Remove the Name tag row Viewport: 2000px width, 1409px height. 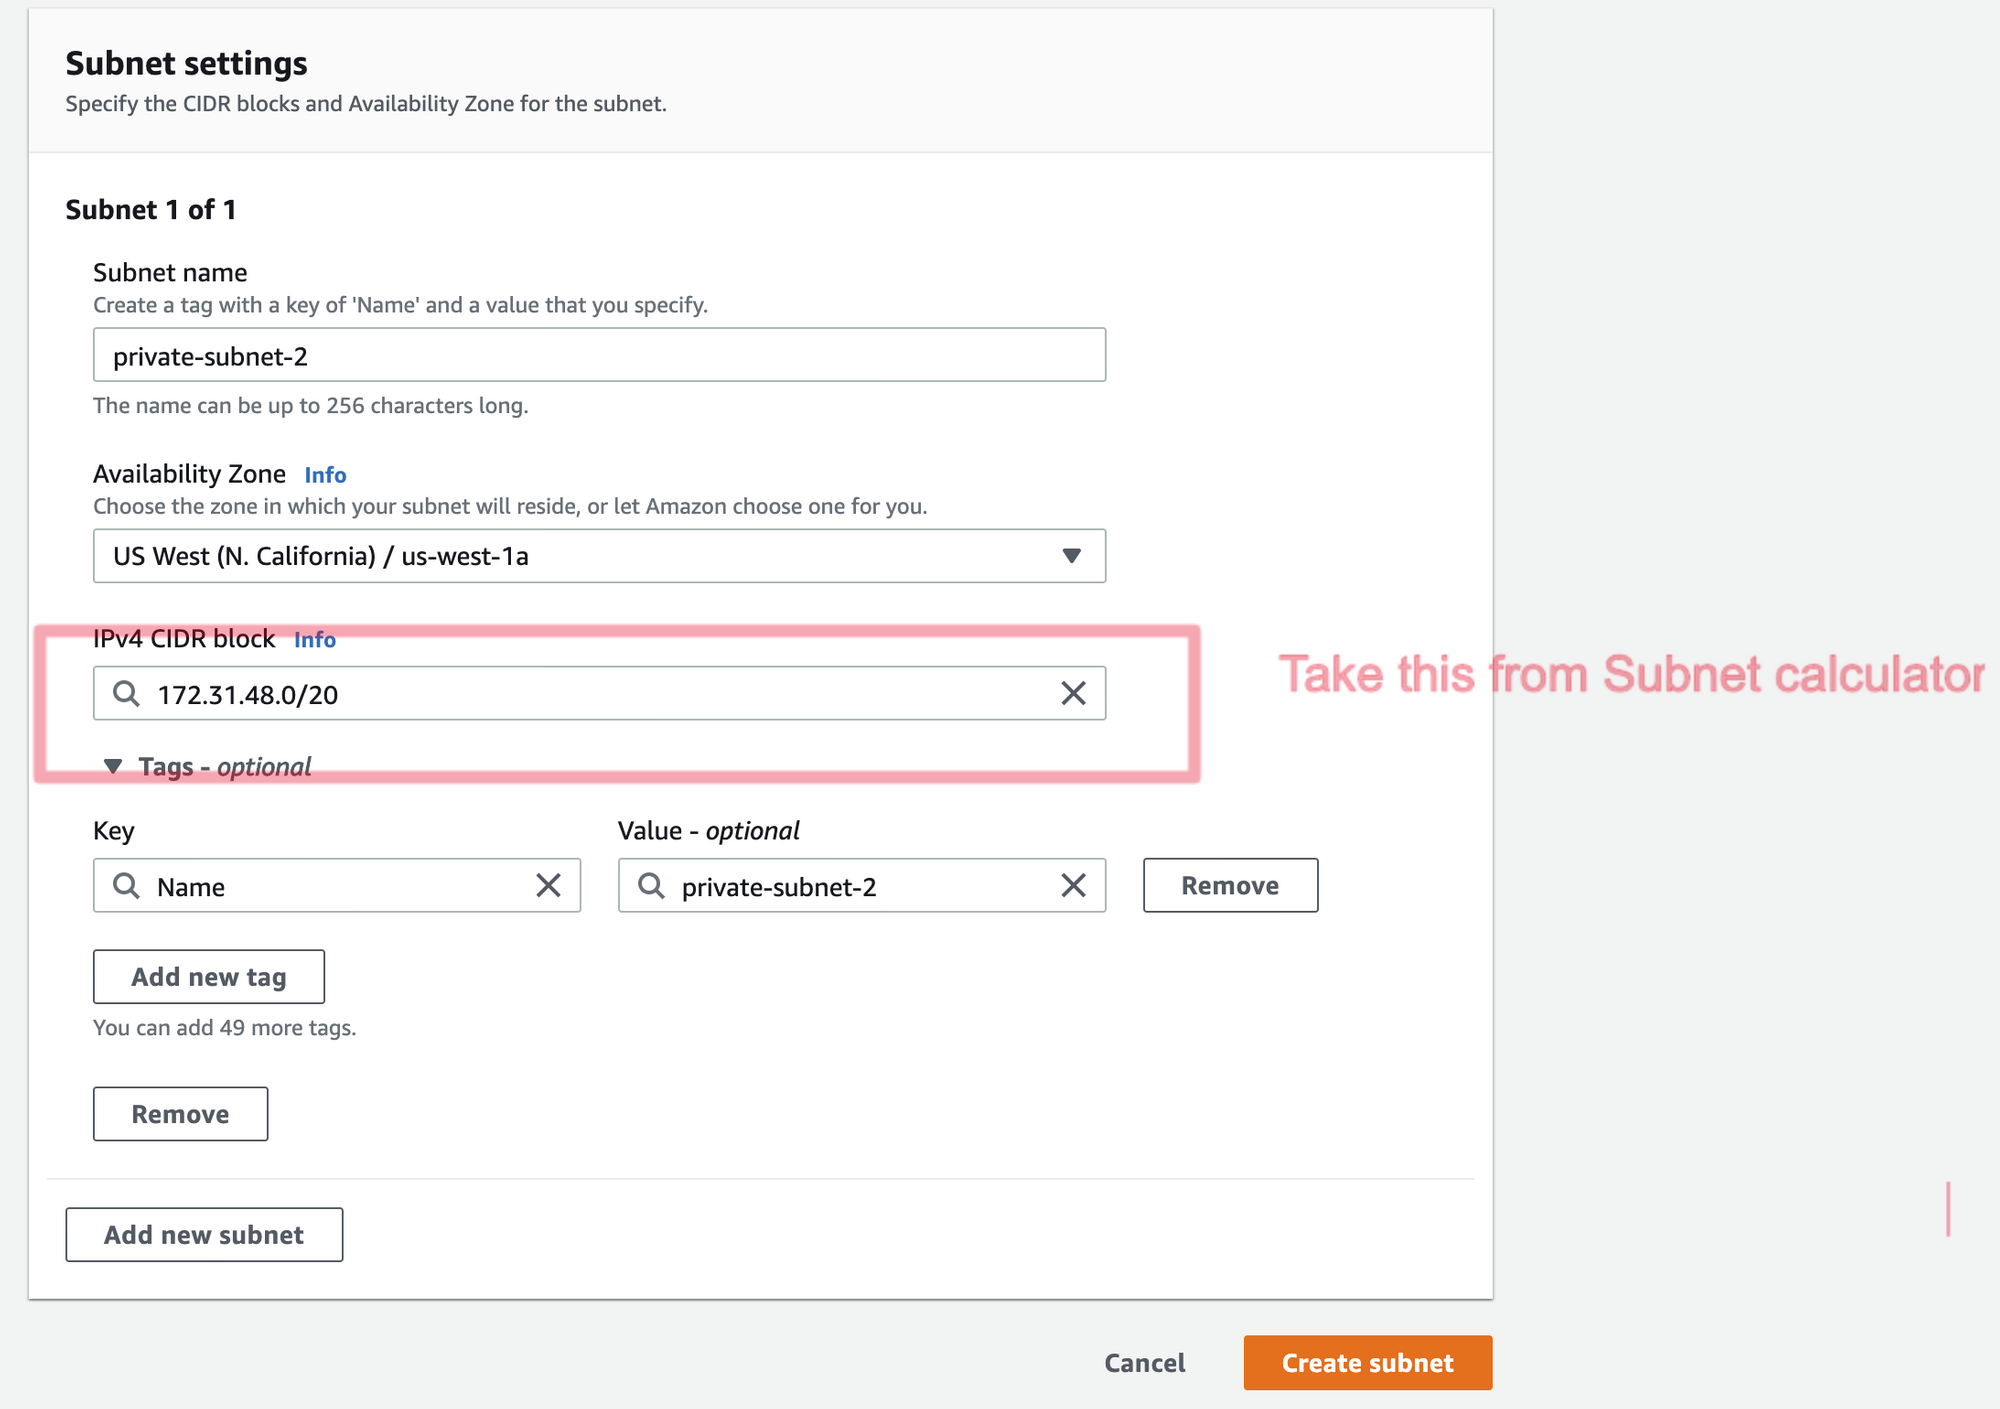pos(1229,885)
